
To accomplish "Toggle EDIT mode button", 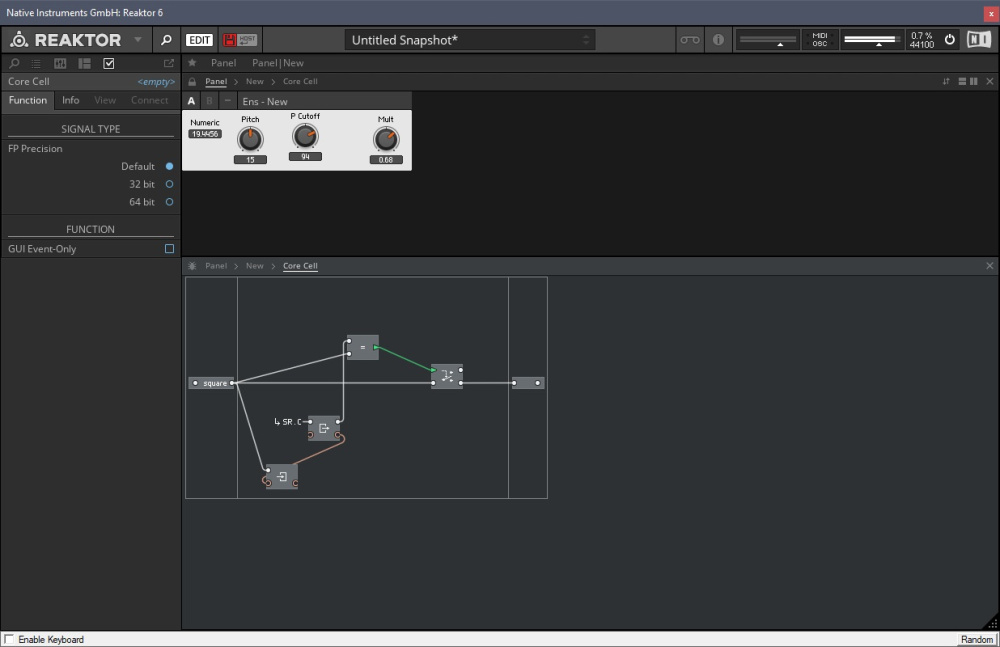I will click(199, 40).
